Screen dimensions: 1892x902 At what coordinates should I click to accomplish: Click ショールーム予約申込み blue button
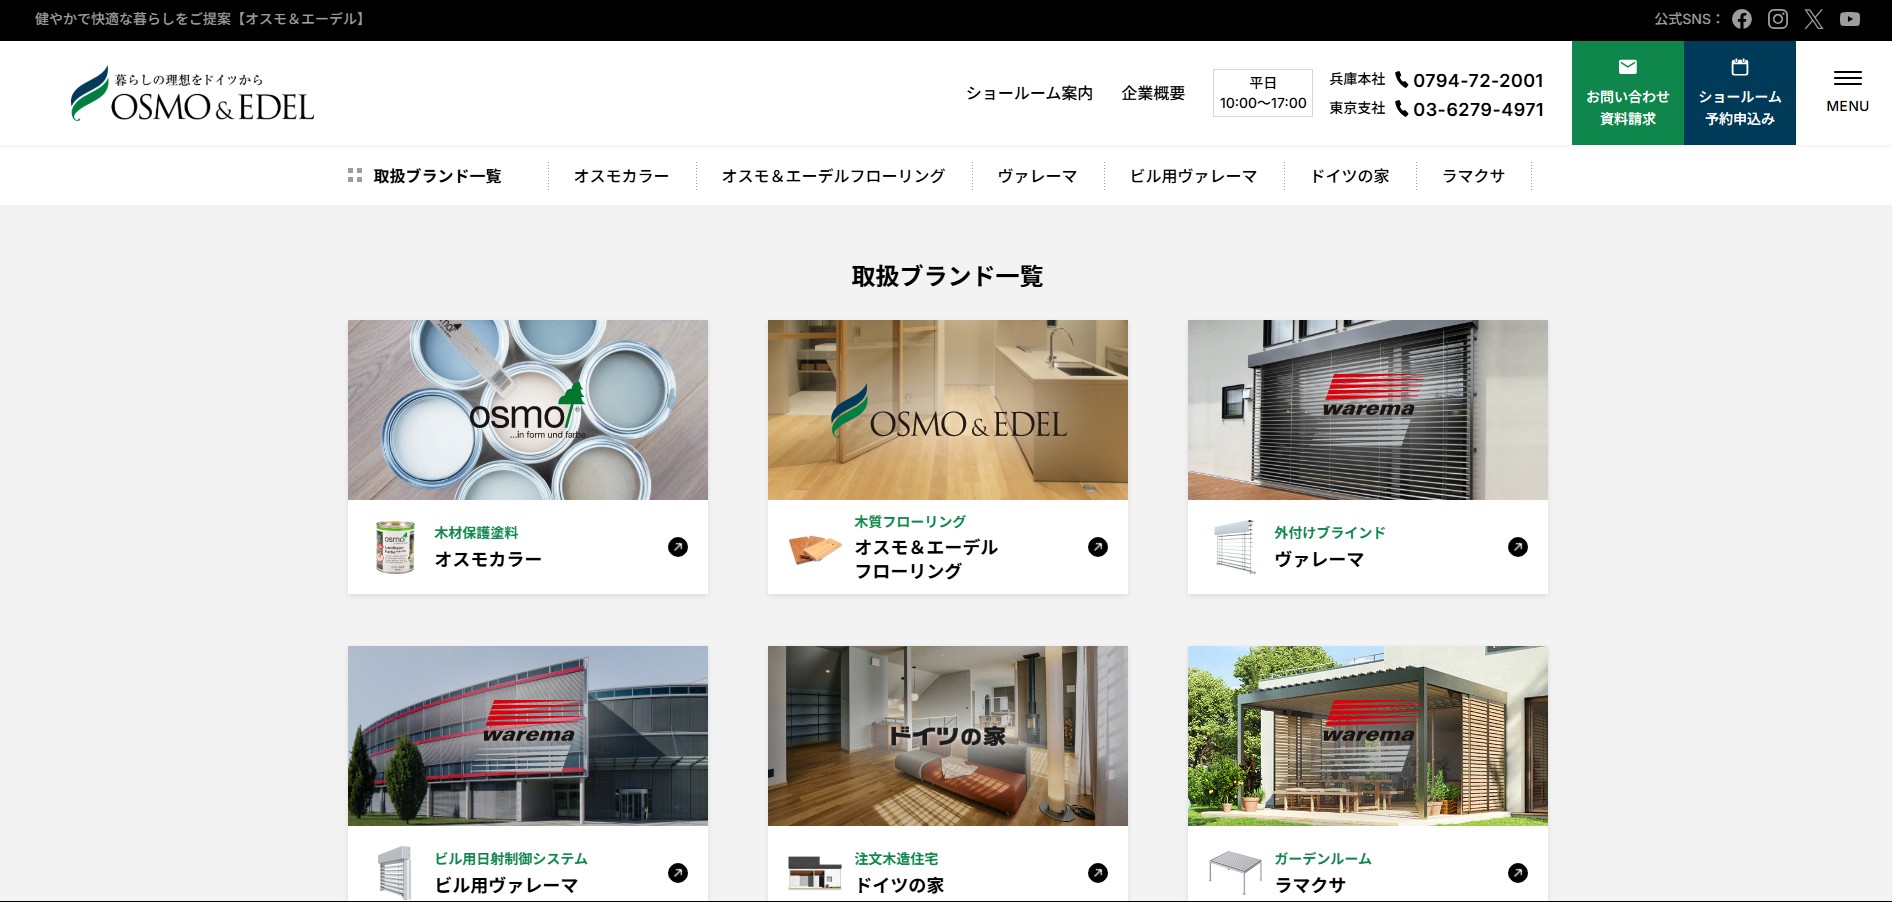coord(1740,93)
